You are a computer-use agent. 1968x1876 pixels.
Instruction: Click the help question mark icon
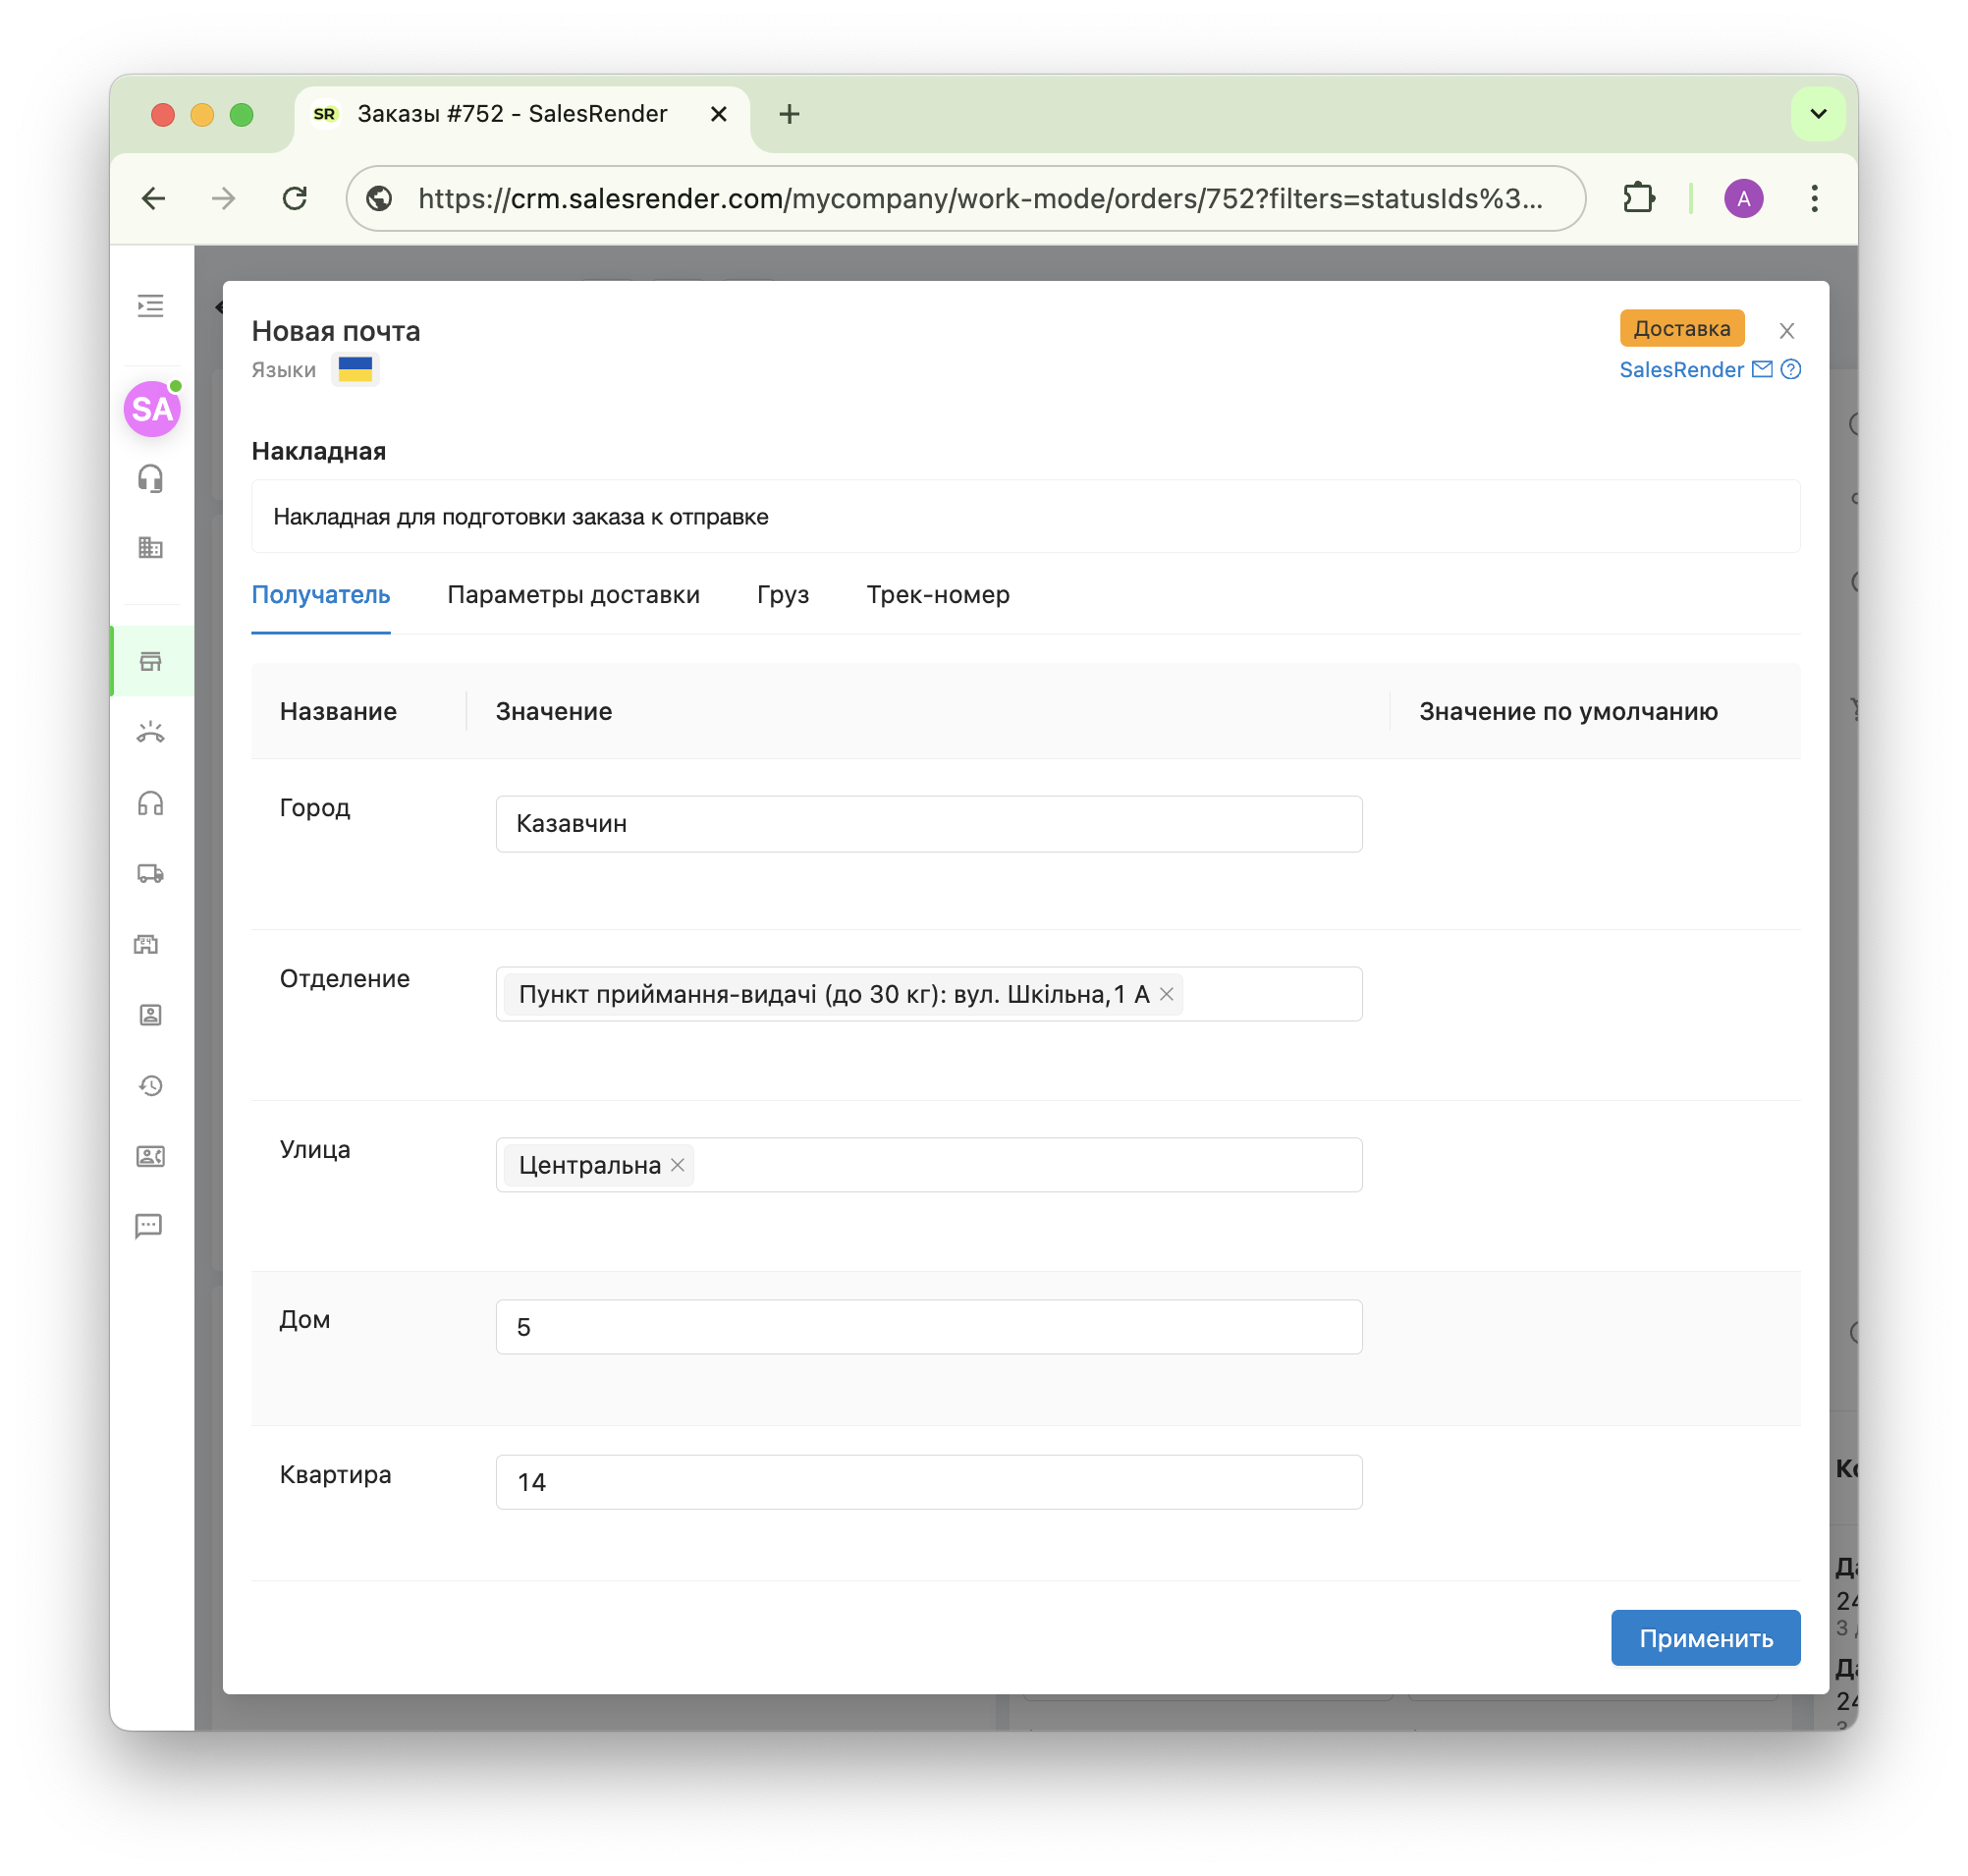tap(1791, 370)
